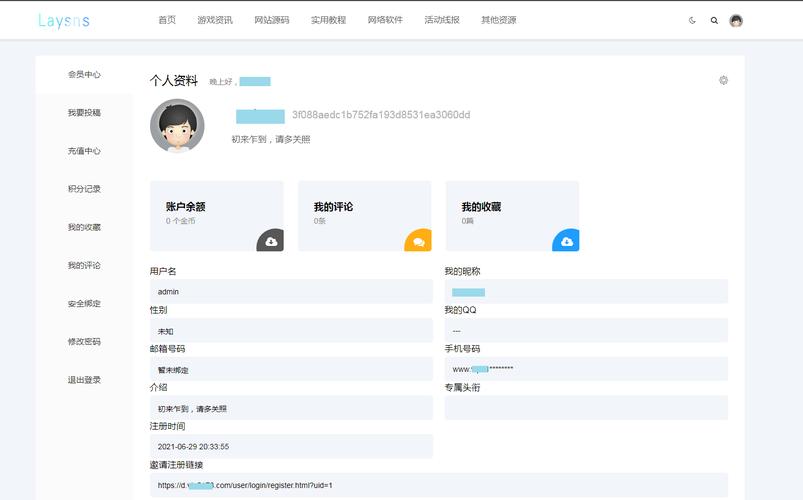Open search via the magnifier icon
Viewport: 803px width, 500px height.
(714, 20)
